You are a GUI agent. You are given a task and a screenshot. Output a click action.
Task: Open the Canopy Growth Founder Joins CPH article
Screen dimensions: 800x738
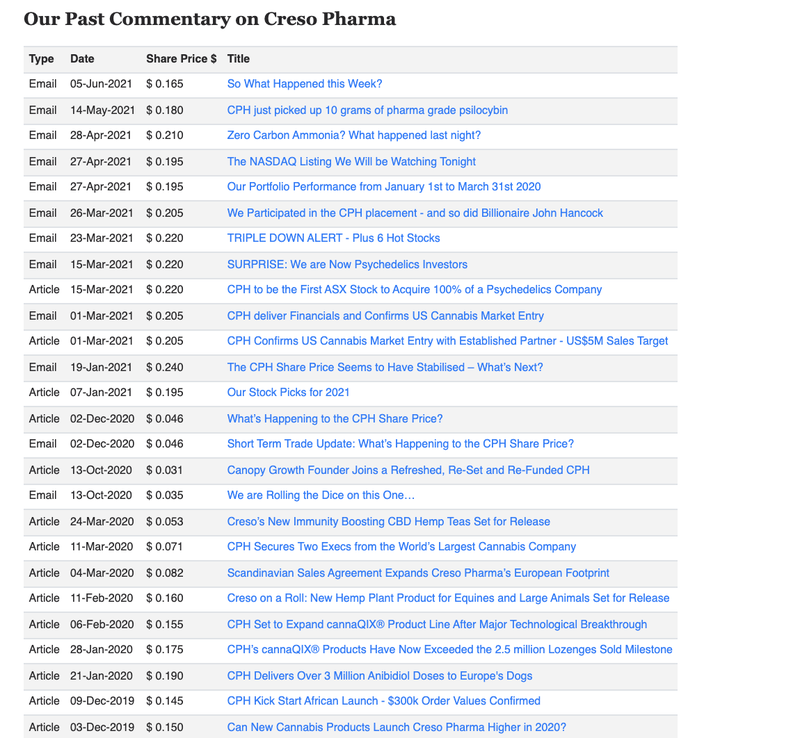408,471
